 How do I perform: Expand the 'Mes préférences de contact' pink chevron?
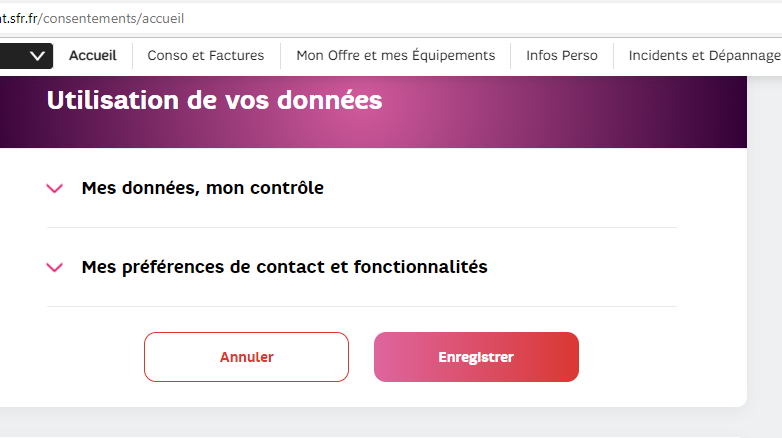click(55, 268)
